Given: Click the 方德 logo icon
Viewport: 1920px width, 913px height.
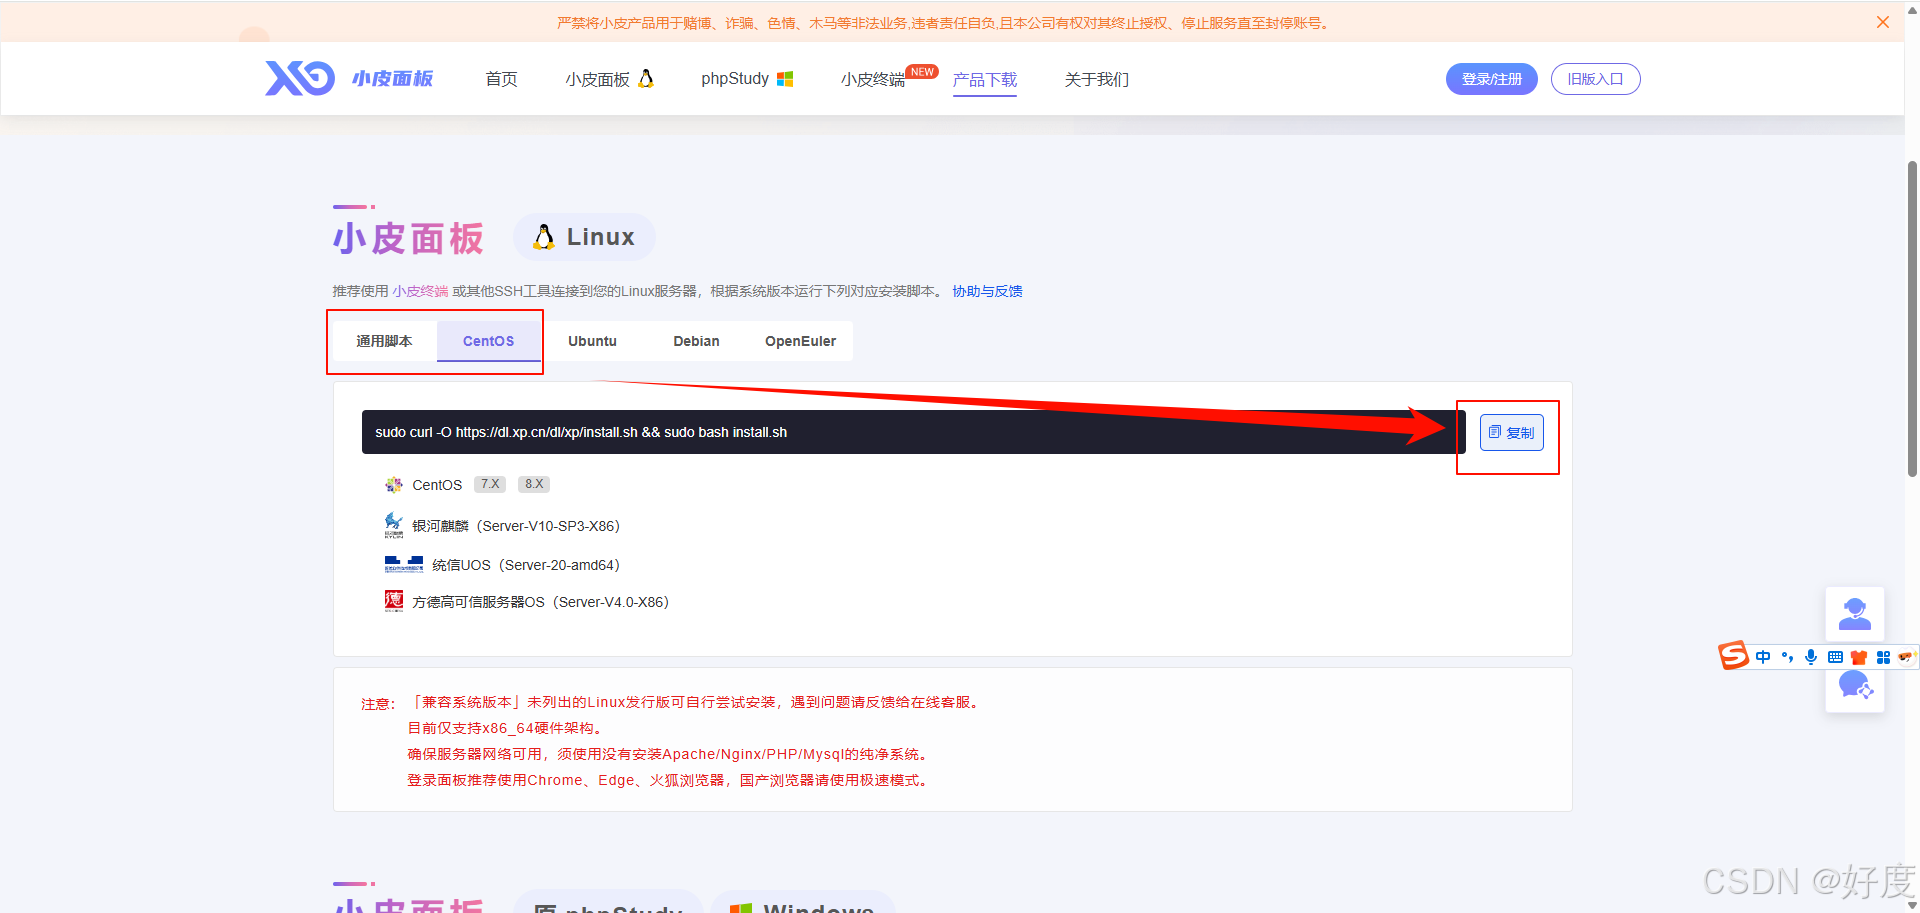Looking at the screenshot, I should pyautogui.click(x=394, y=601).
